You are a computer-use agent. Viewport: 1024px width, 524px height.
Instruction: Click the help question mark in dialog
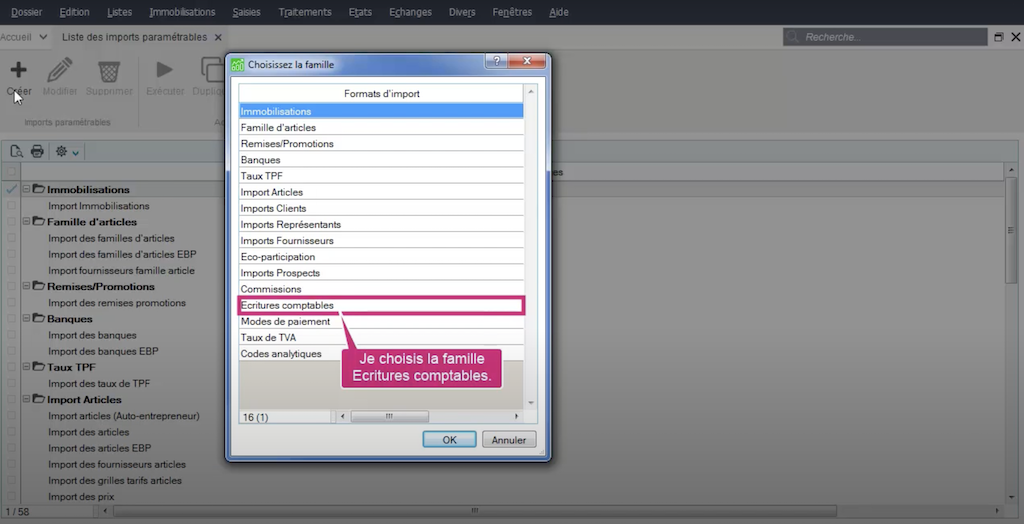(496, 62)
